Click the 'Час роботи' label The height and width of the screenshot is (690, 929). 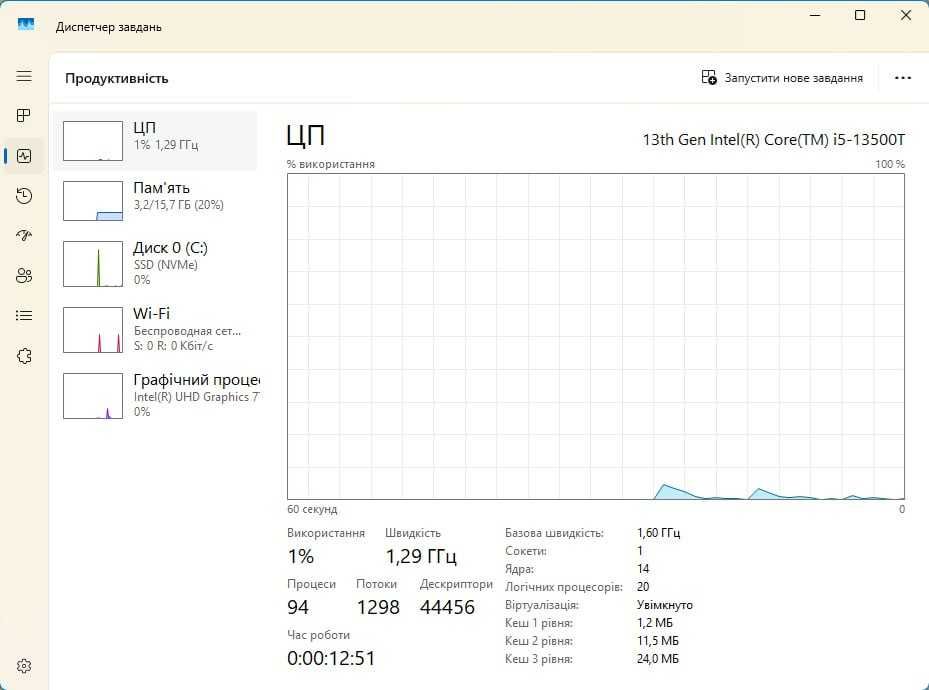pos(318,635)
